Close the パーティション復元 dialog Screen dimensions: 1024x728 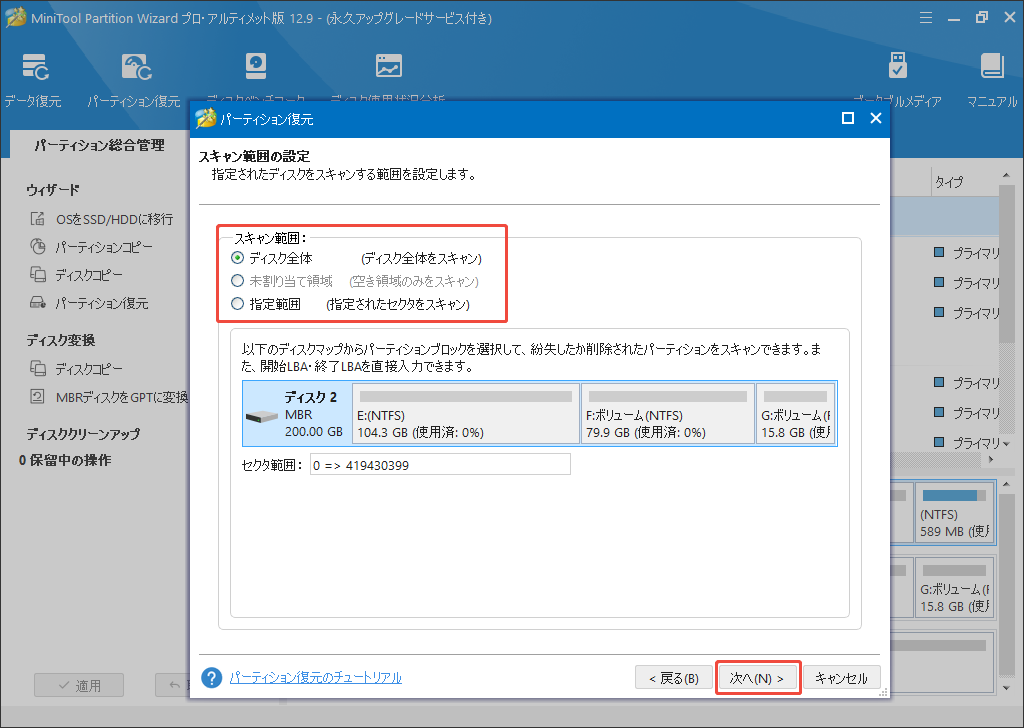point(876,118)
